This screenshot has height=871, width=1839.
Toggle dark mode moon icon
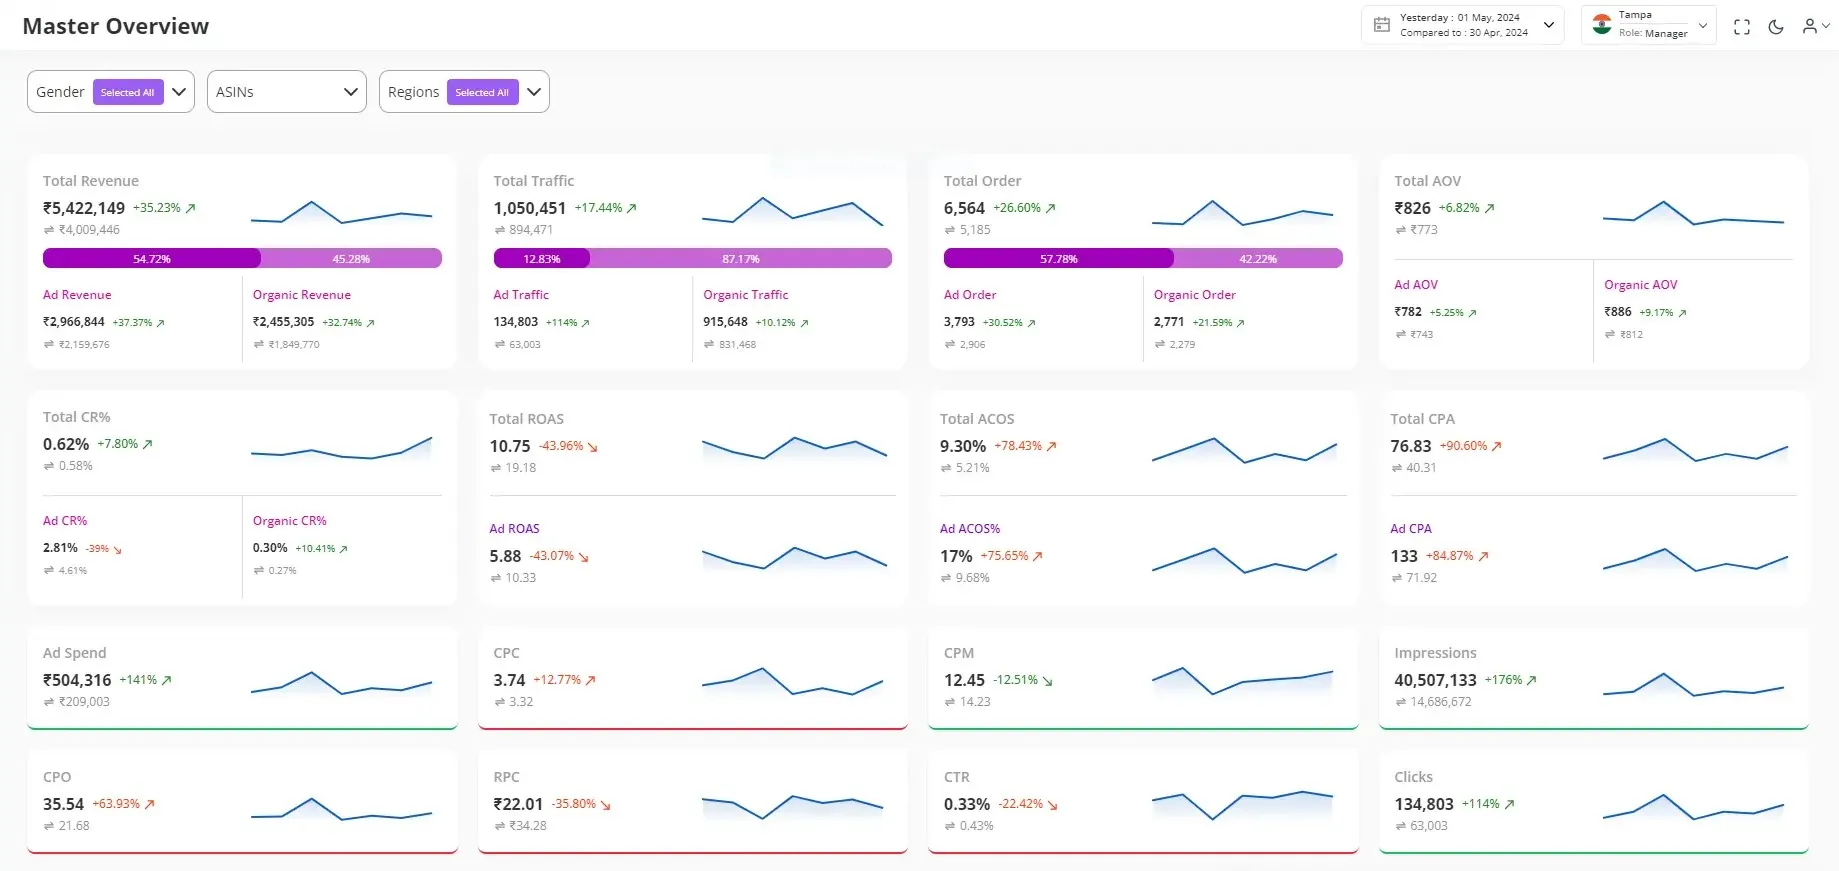click(x=1776, y=27)
